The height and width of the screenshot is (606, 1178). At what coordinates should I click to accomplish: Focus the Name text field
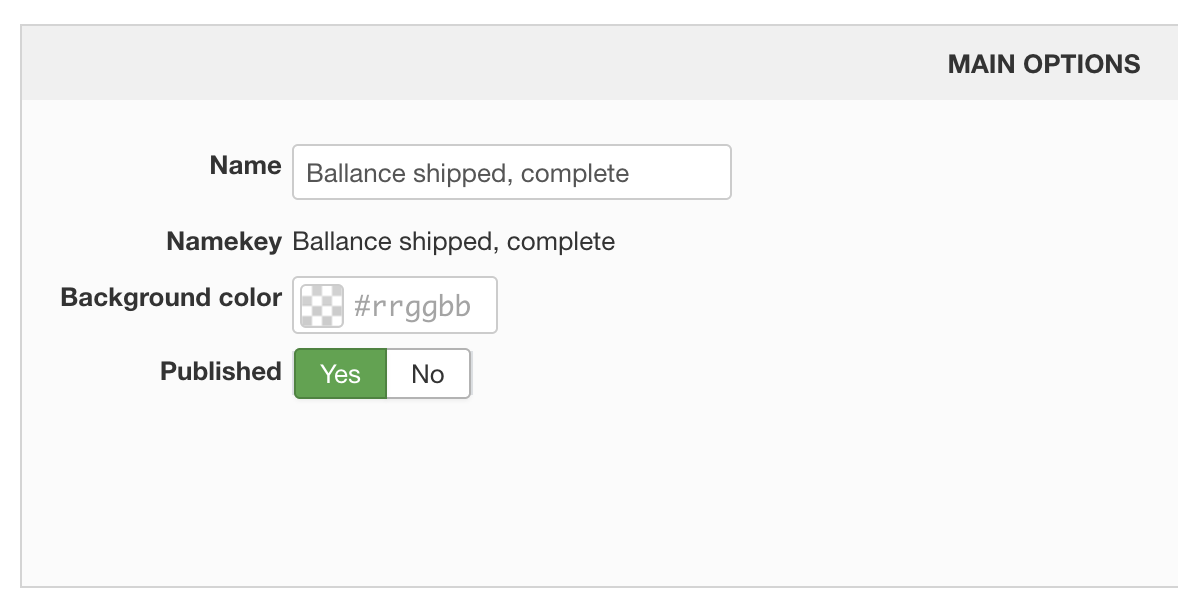(x=511, y=173)
